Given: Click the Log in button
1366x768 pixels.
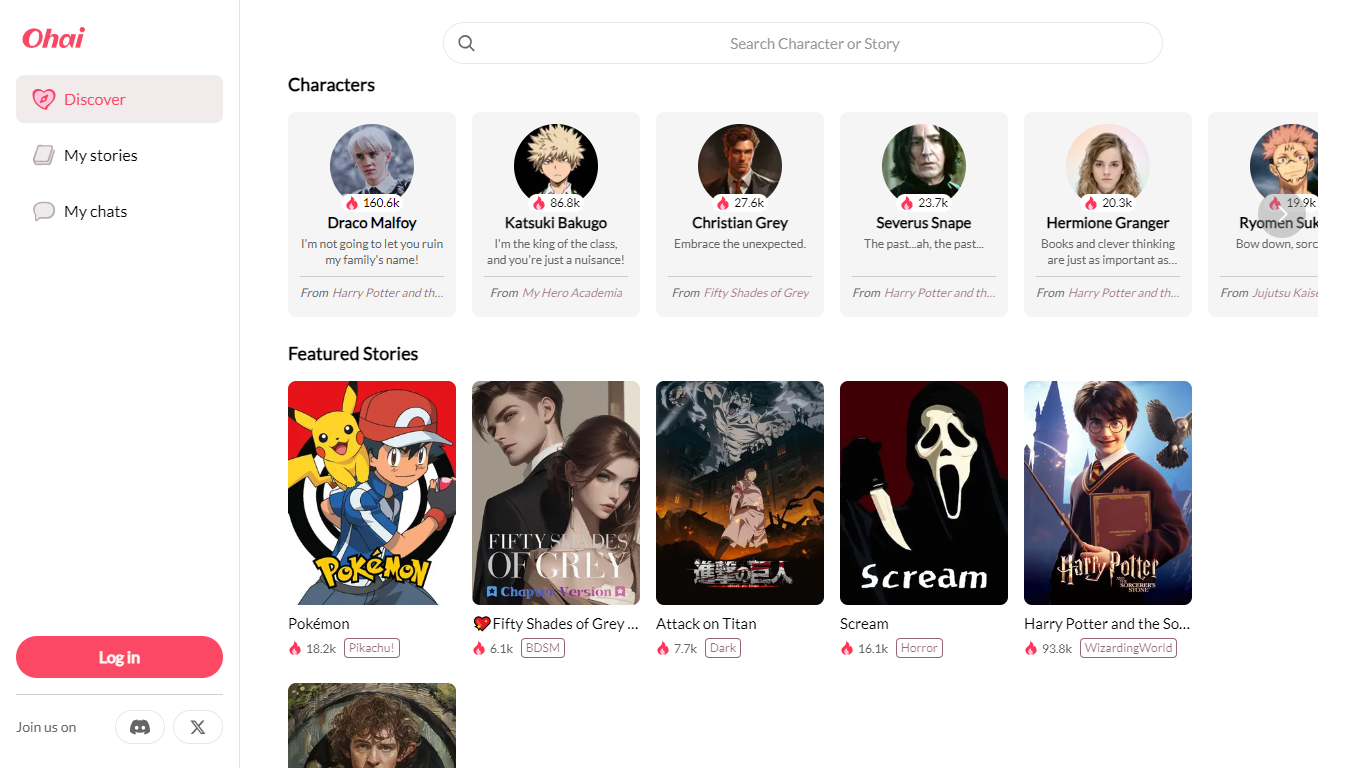Looking at the screenshot, I should [x=119, y=657].
